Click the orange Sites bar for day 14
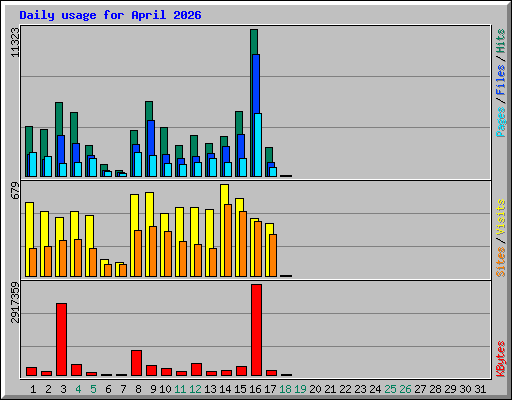 coord(228,240)
